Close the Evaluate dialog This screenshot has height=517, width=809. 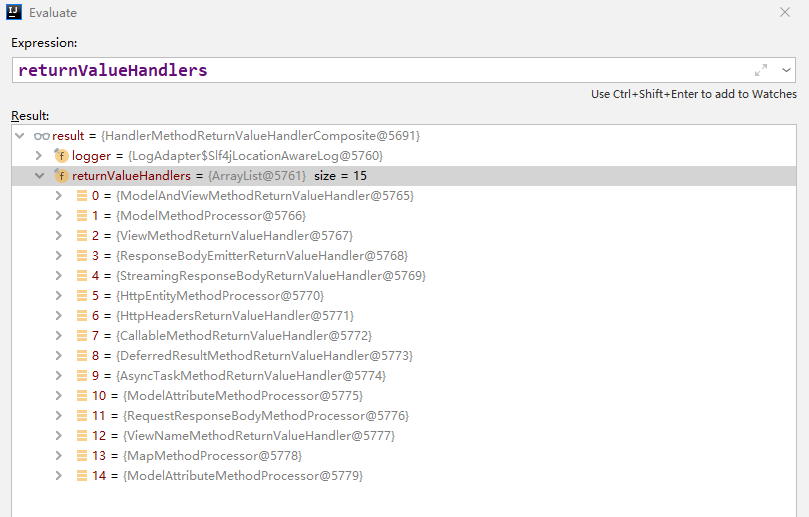click(785, 12)
